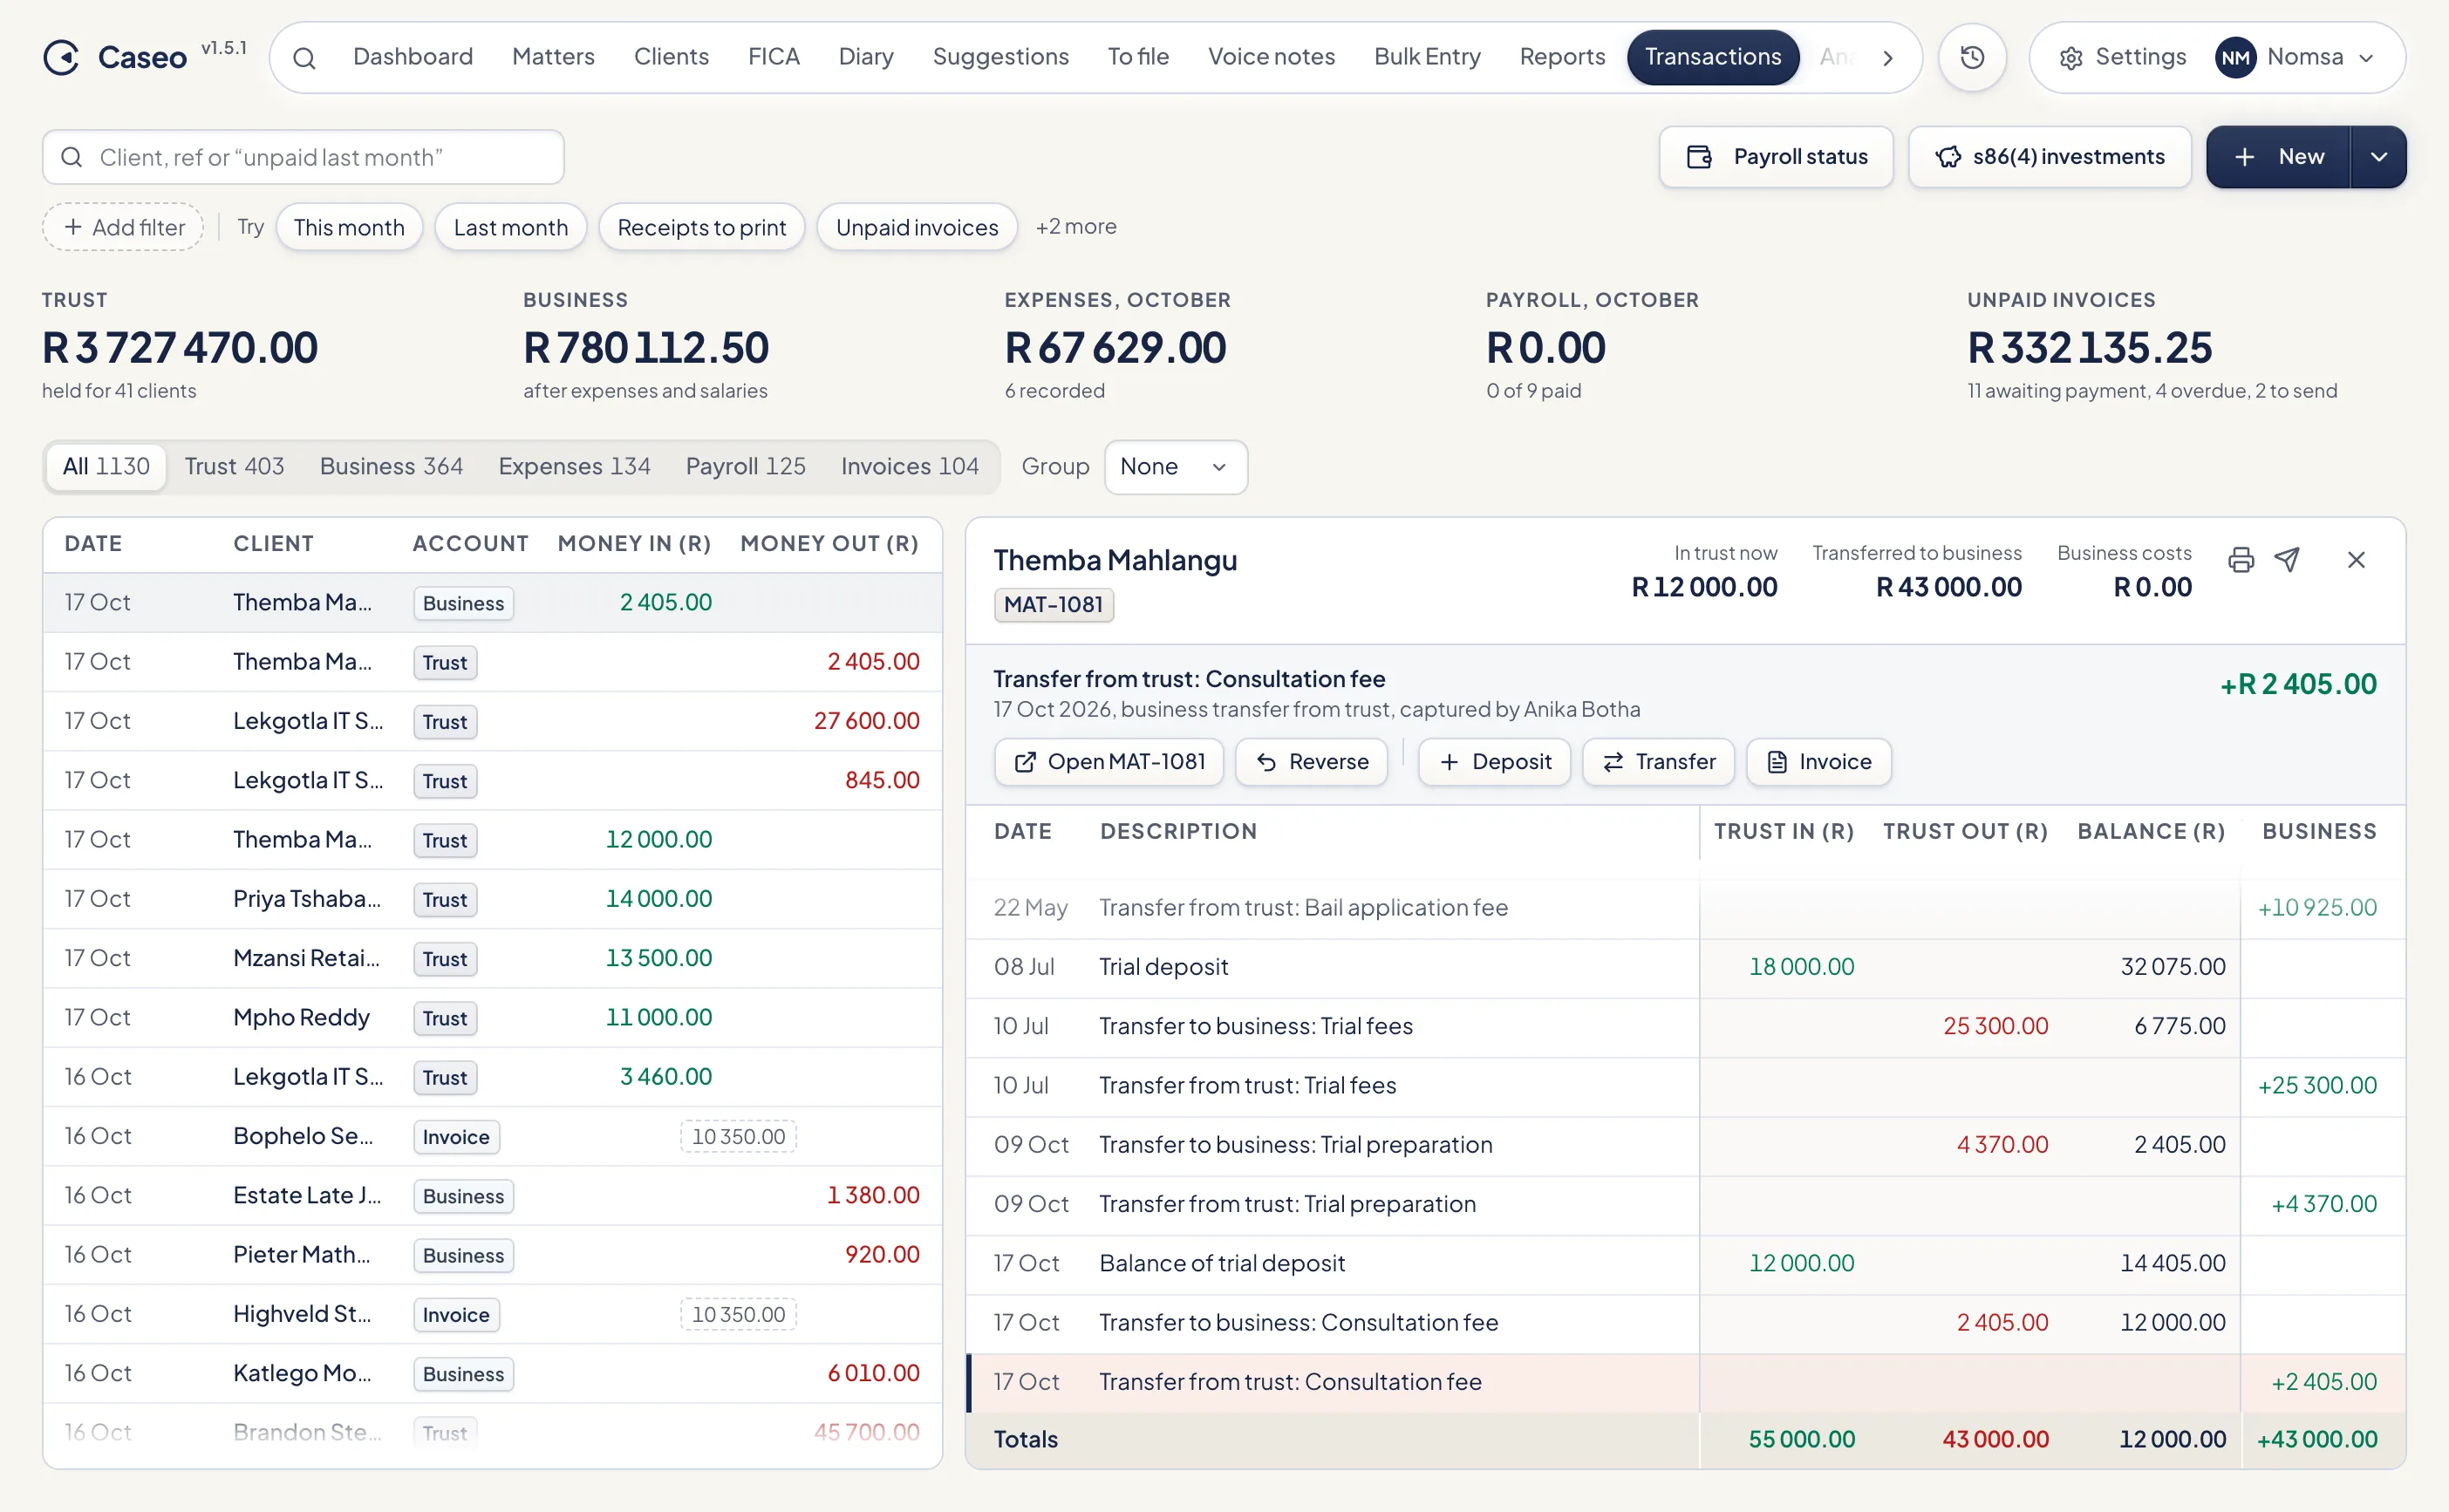Screen dimensions: 2449x1512
Task: Apply the This month filter
Action: coord(349,227)
